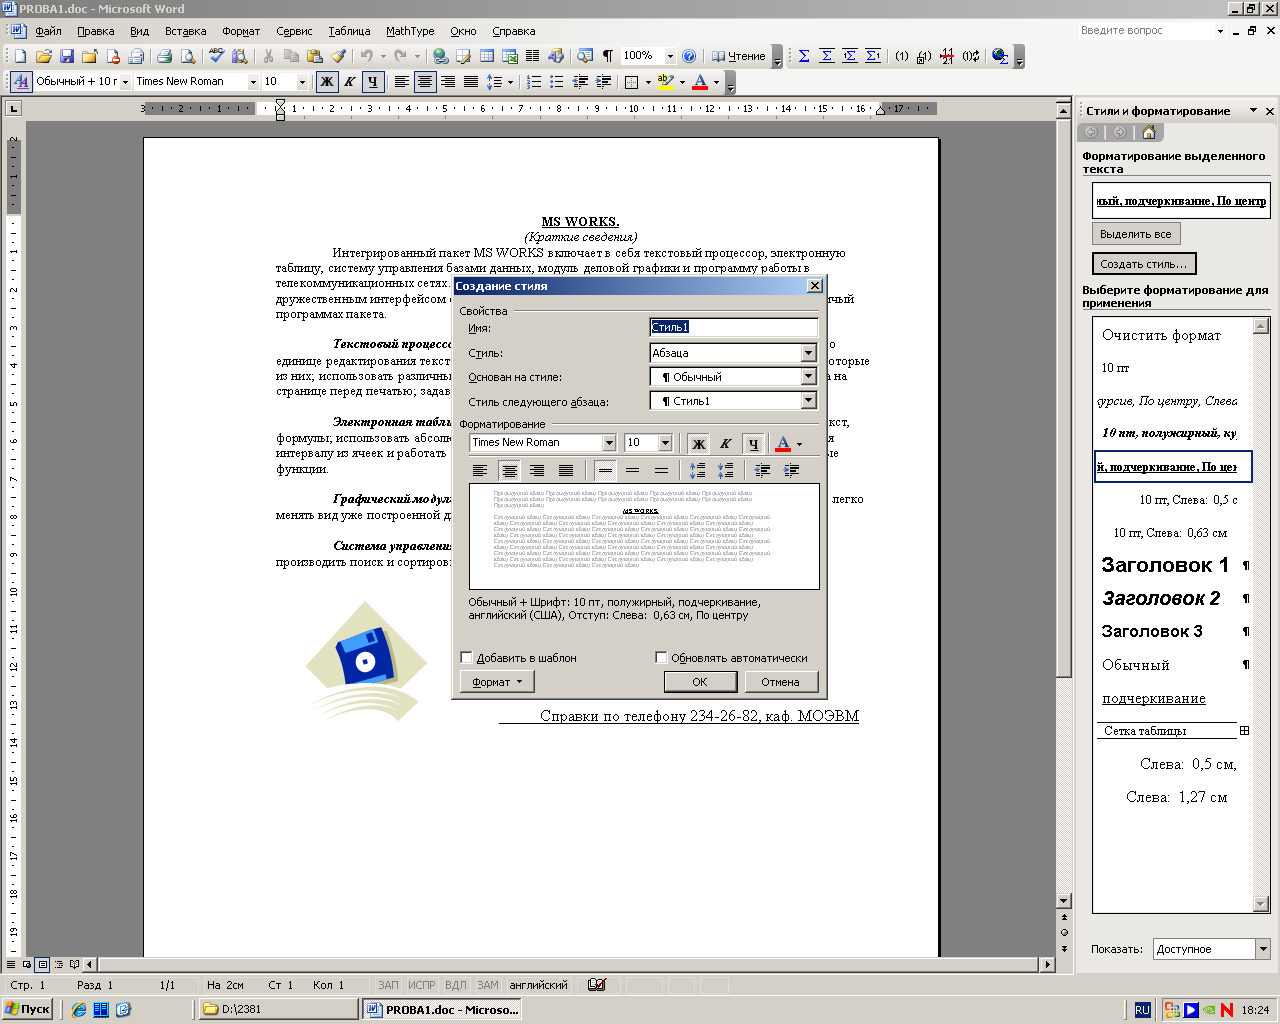Click decrease indent icon in style dialog
Image resolution: width=1280 pixels, height=1024 pixels.
click(762, 470)
